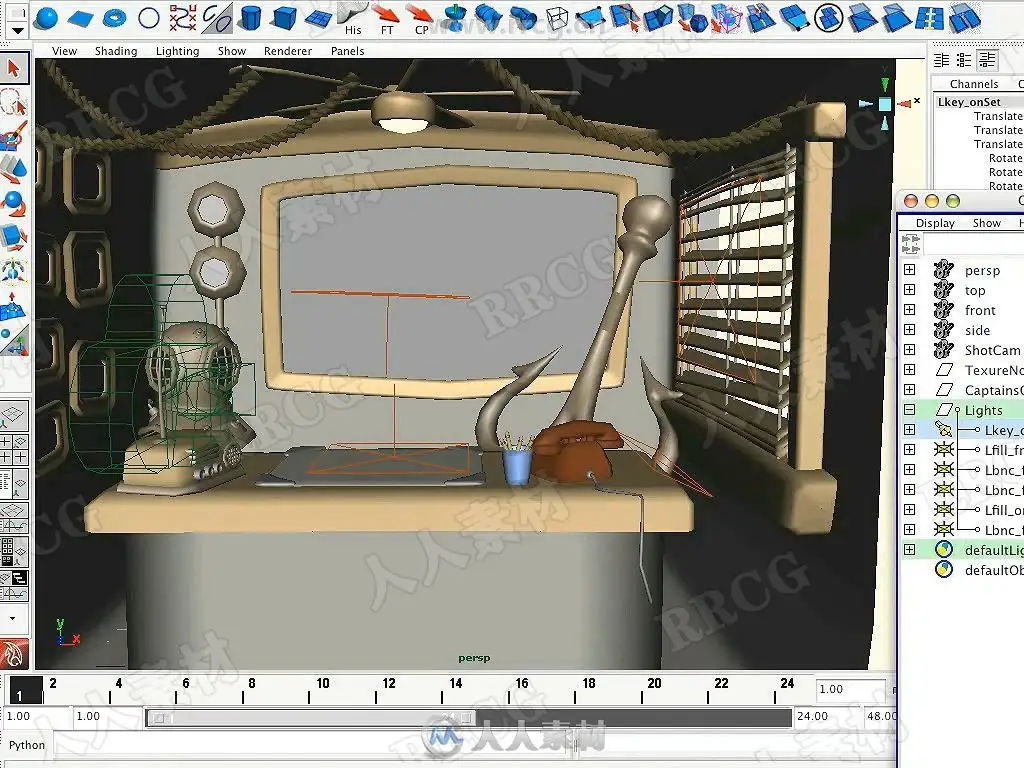Expand the persp camera node
The image size is (1024, 768).
pyautogui.click(x=909, y=270)
